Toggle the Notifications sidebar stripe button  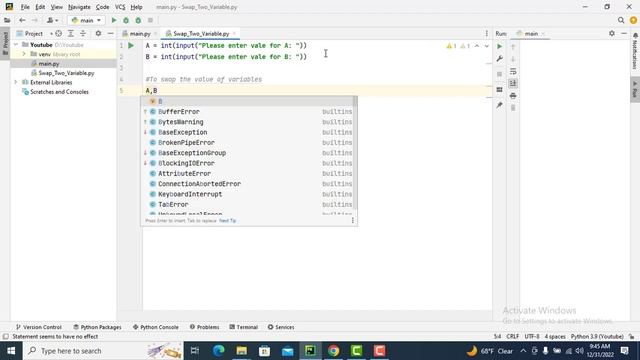635,52
